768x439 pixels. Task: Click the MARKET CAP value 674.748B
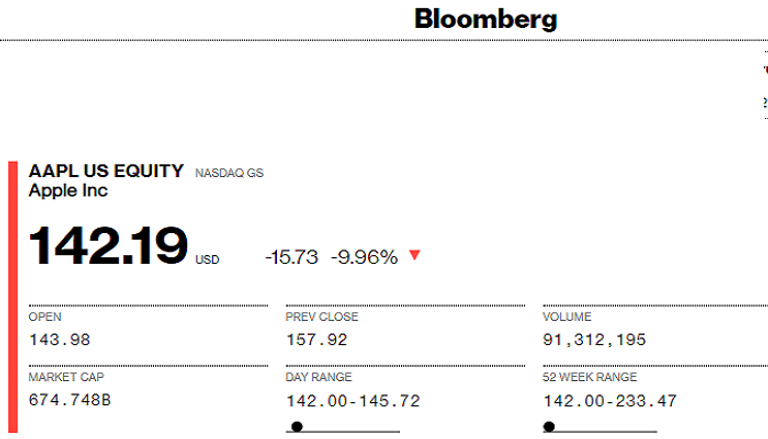(70, 401)
